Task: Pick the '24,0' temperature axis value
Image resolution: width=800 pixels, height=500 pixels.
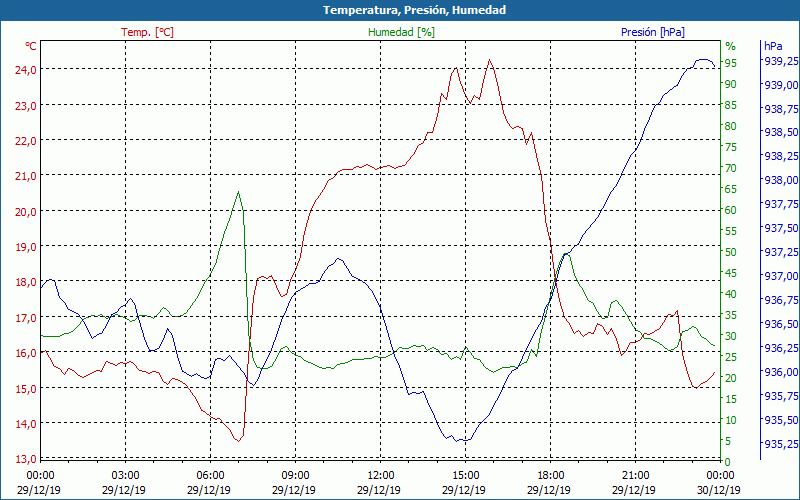Action: (26, 70)
